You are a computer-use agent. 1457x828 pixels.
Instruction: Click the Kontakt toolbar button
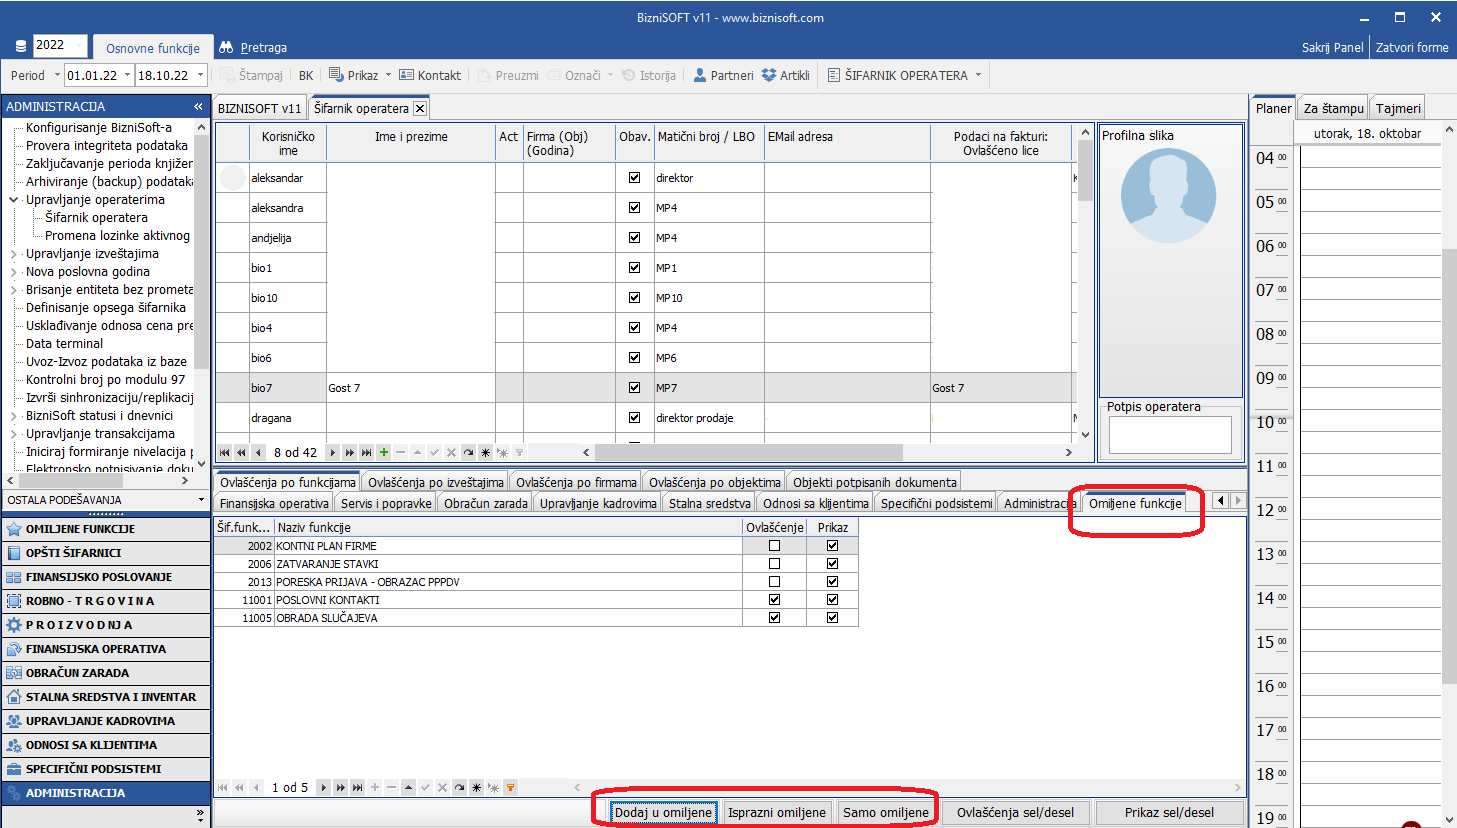coord(429,75)
